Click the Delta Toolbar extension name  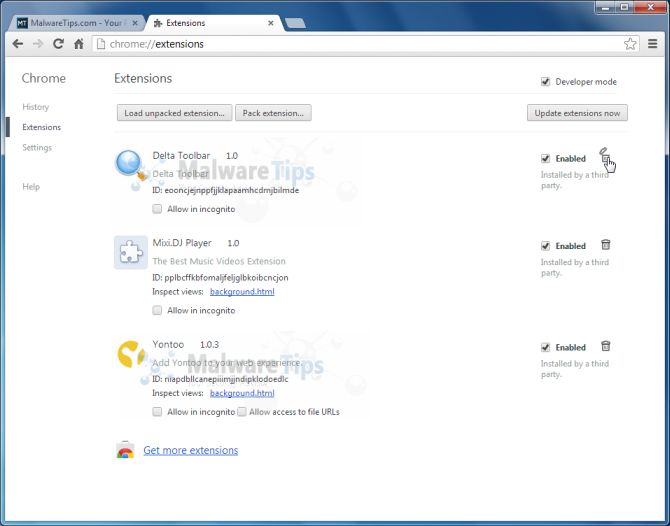(181, 156)
